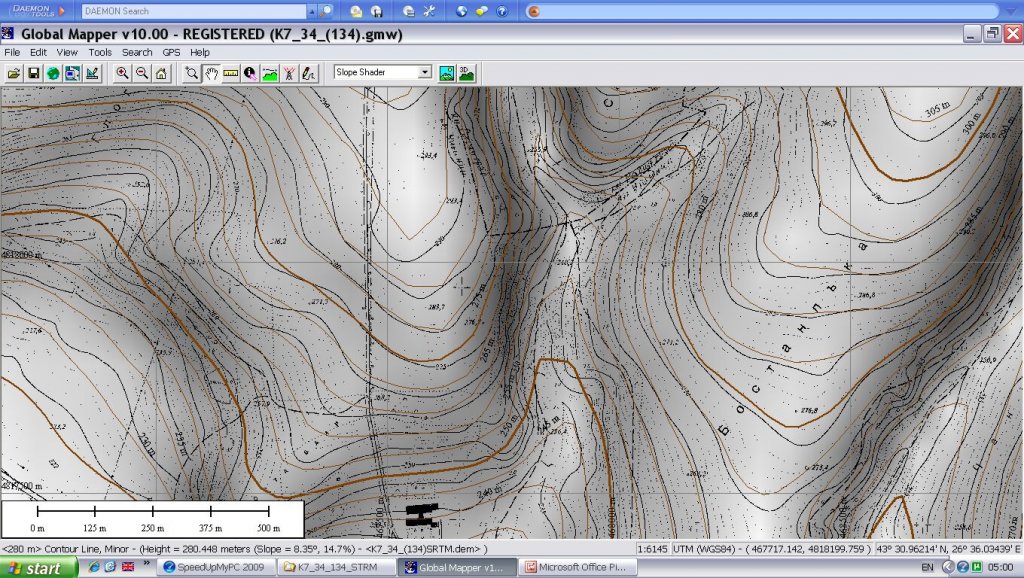The image size is (1024, 578).
Task: Save the workspace with the floppy disk icon
Action: click(x=33, y=73)
